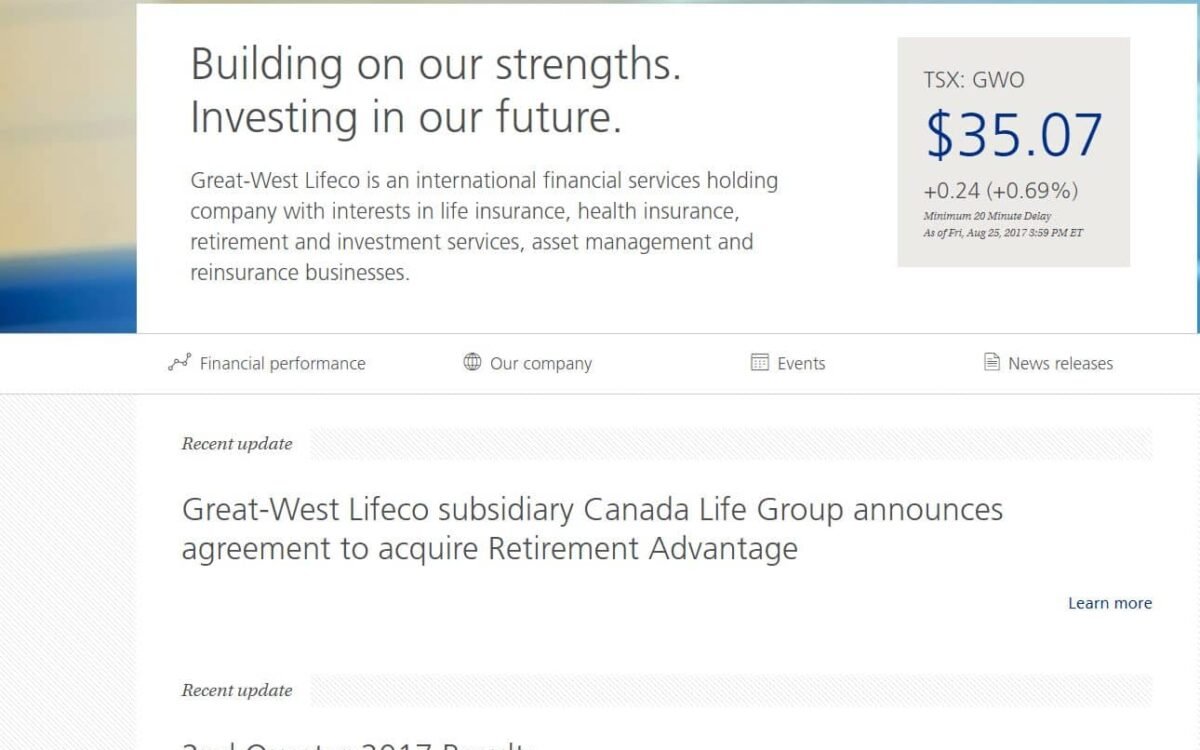Screen dimensions: 1200x750
Task: Click the $35.07 stock price
Action: point(1012,132)
